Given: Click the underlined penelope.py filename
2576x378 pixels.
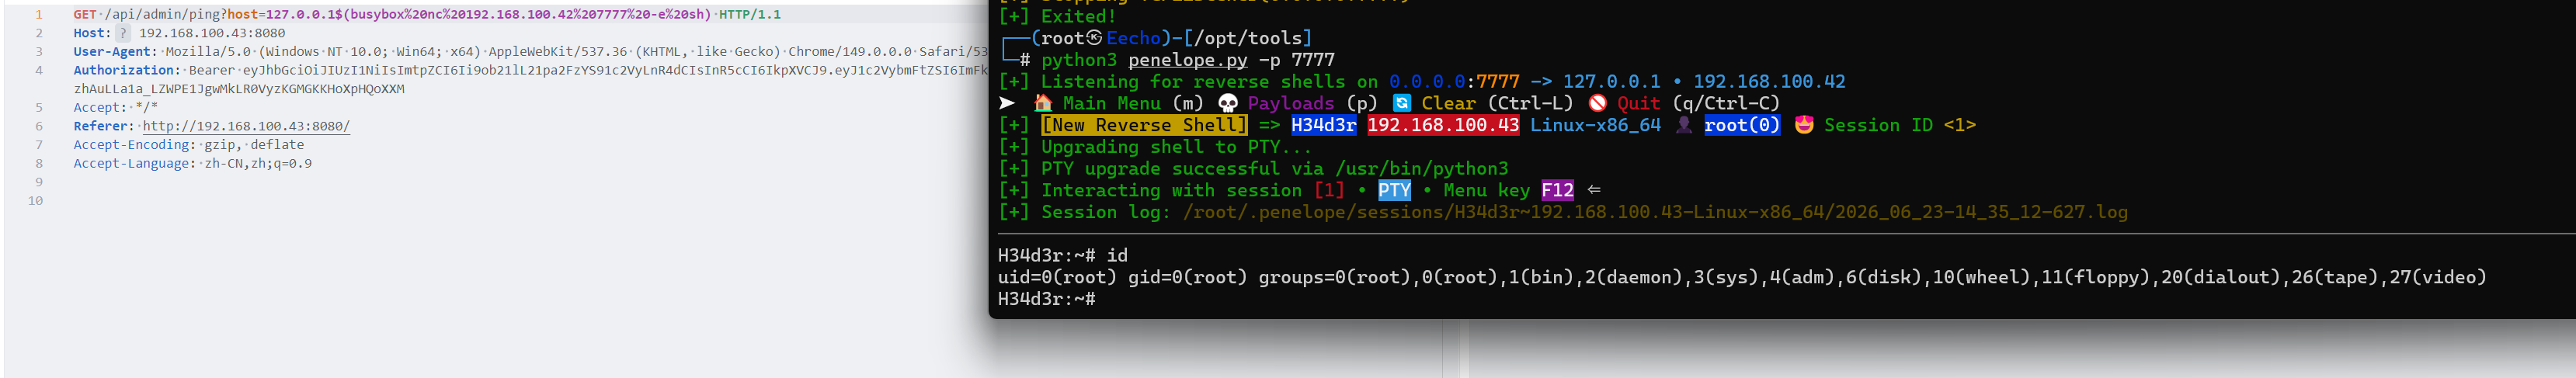Looking at the screenshot, I should (x=1188, y=60).
